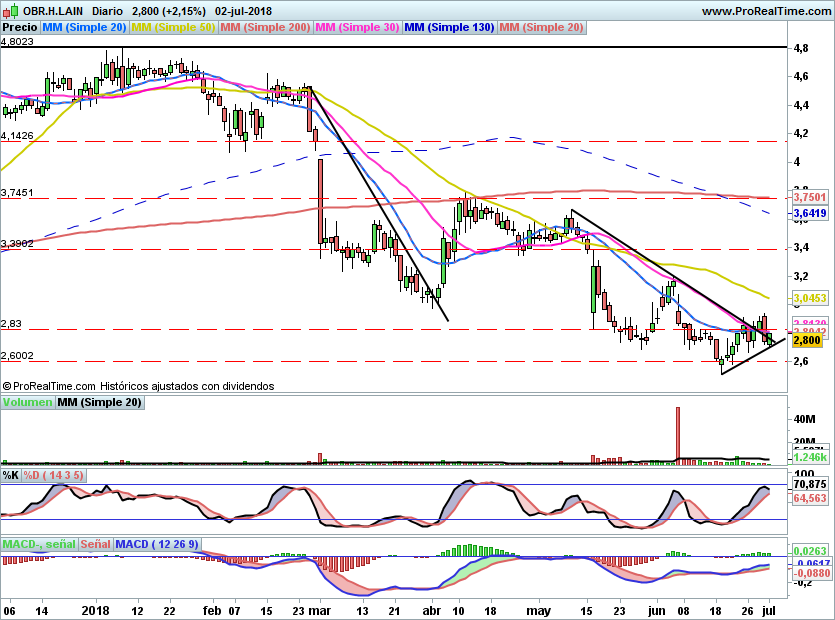The image size is (835, 620).
Task: Click the blue MM (Simple 20) price indicator label
Action: point(85,28)
